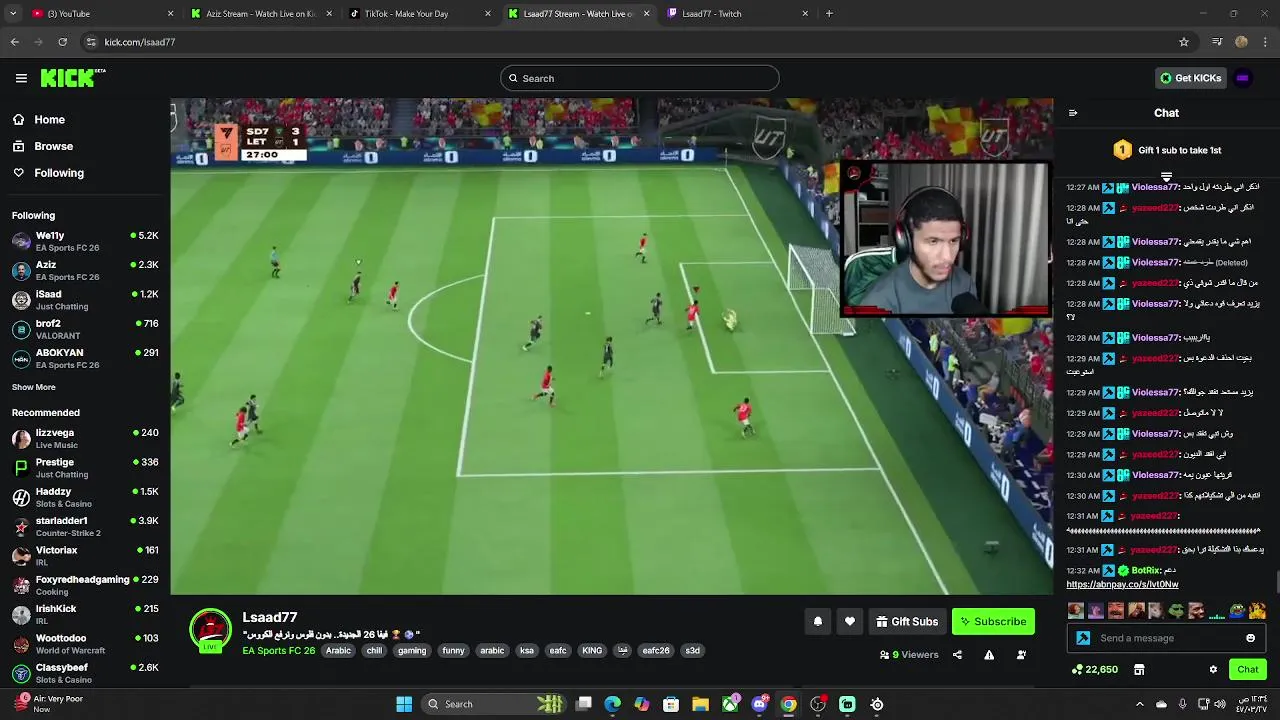
Task: Open starladder1 Counter-Strike 2 channel
Action: 85,526
